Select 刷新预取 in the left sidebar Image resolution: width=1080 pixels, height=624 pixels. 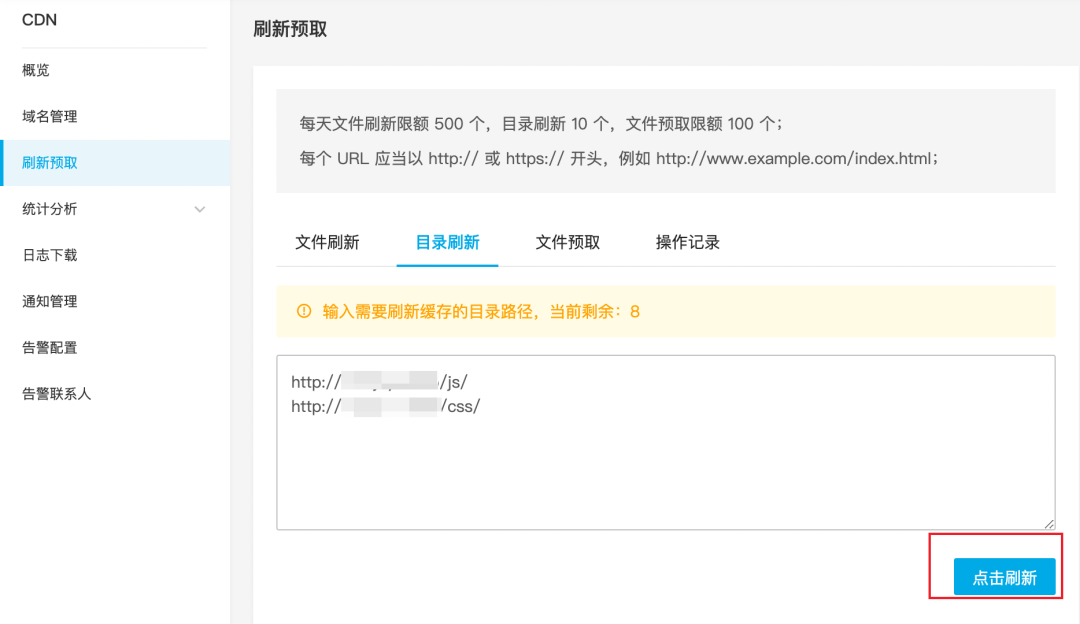(x=50, y=163)
